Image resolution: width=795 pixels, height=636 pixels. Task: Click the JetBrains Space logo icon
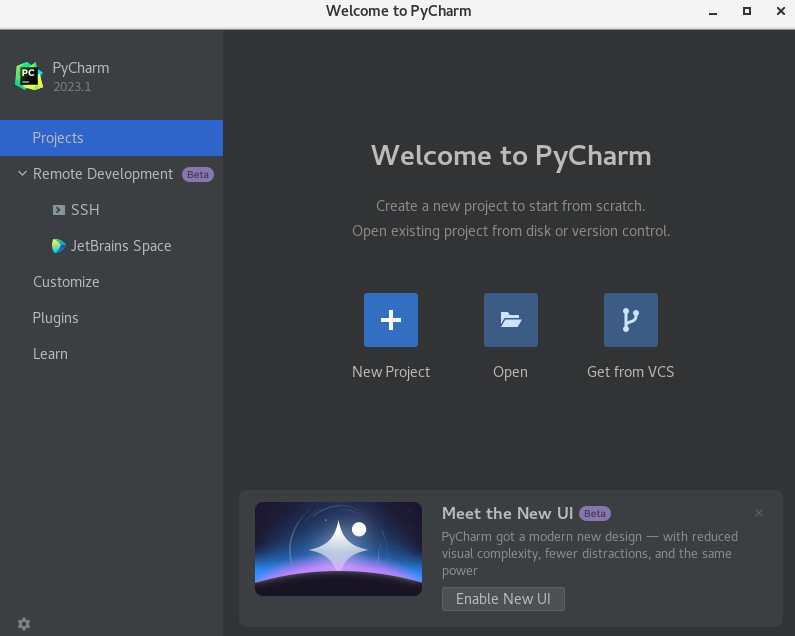(x=59, y=246)
